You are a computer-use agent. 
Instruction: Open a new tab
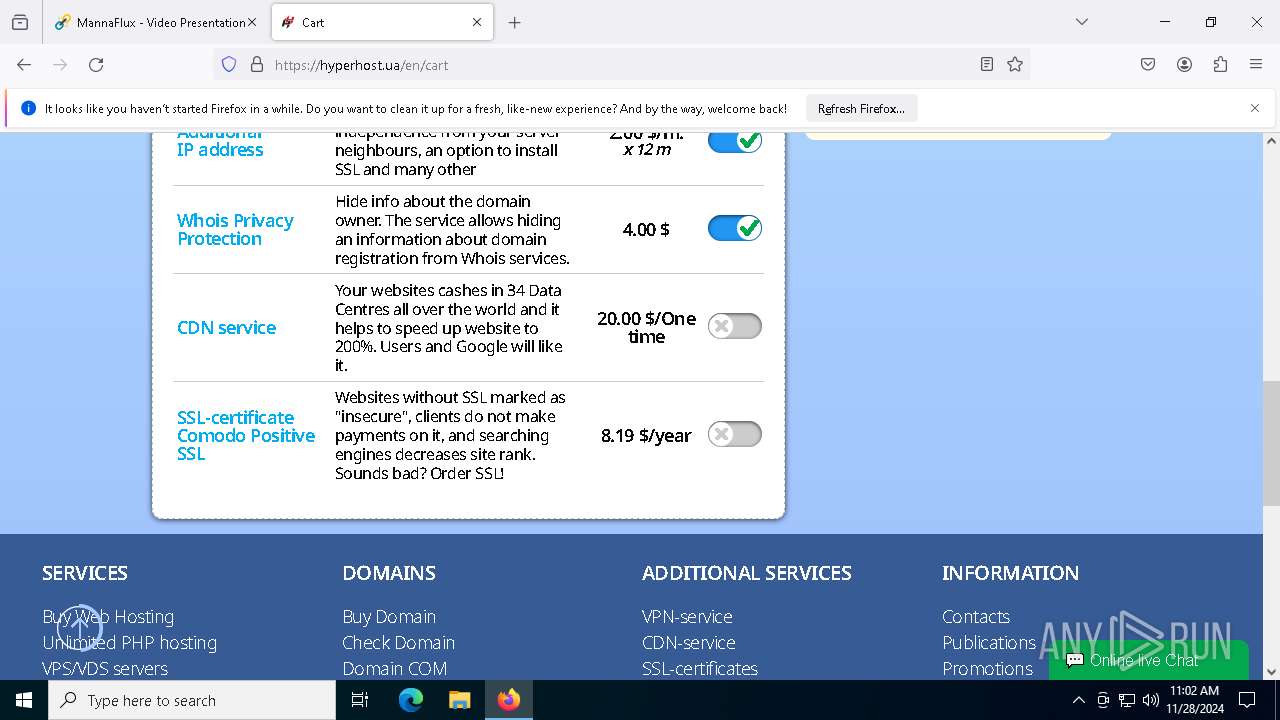[514, 22]
